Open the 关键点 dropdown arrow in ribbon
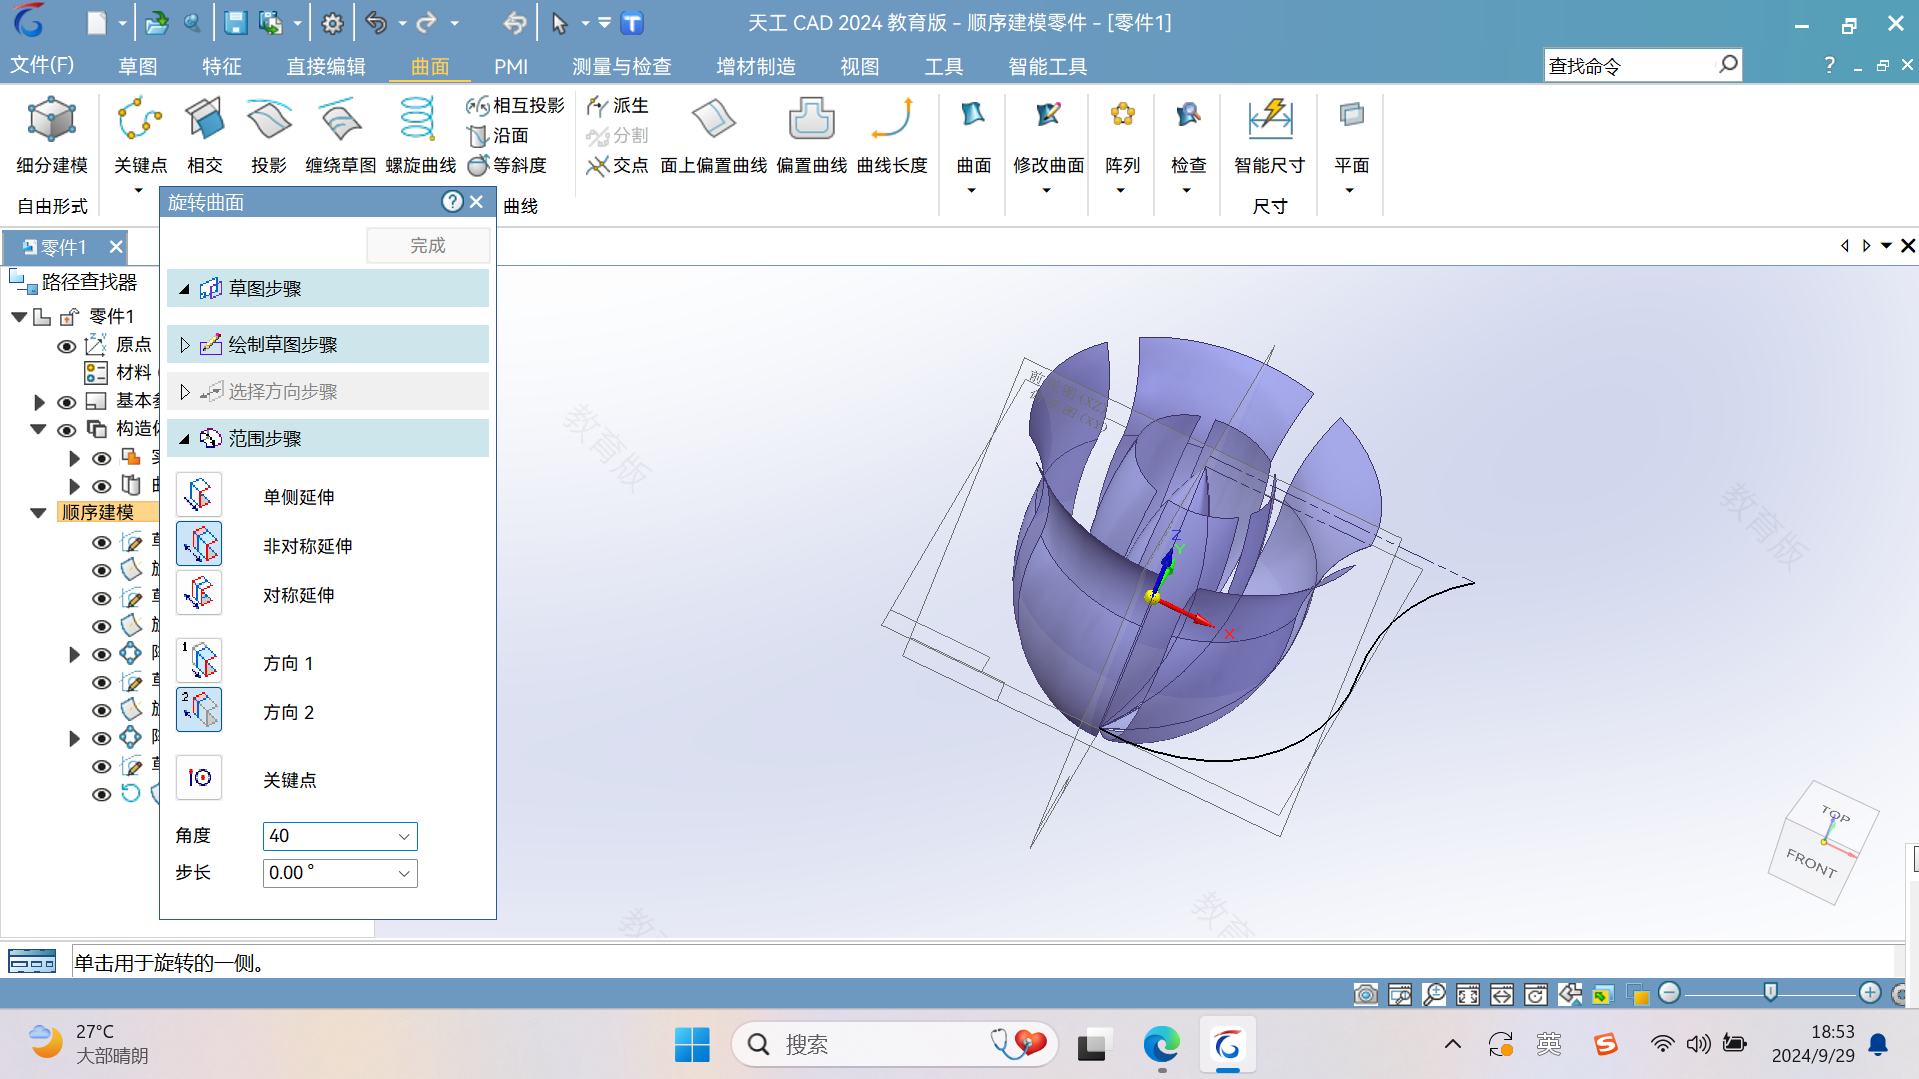The height and width of the screenshot is (1079, 1919). coord(139,190)
